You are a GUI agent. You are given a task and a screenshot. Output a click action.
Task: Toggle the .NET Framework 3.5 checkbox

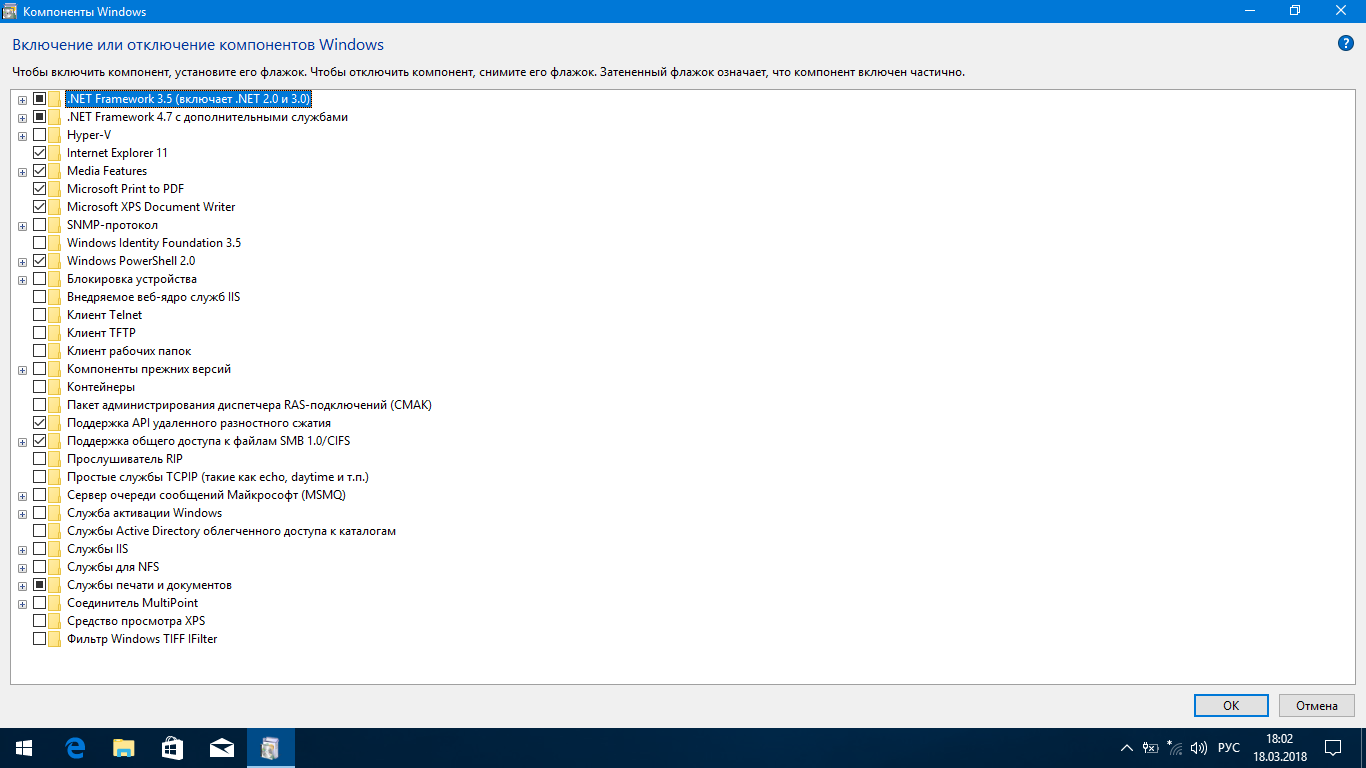click(x=40, y=99)
